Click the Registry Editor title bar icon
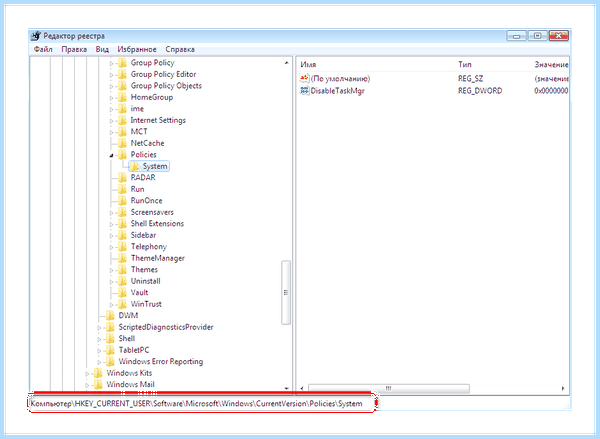 click(36, 36)
